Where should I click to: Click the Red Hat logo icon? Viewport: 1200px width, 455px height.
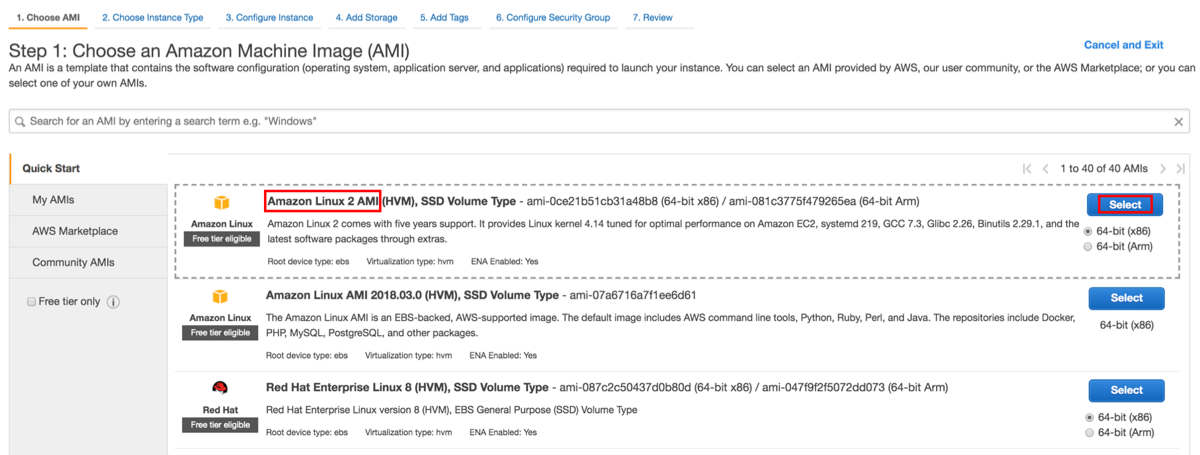tap(221, 389)
